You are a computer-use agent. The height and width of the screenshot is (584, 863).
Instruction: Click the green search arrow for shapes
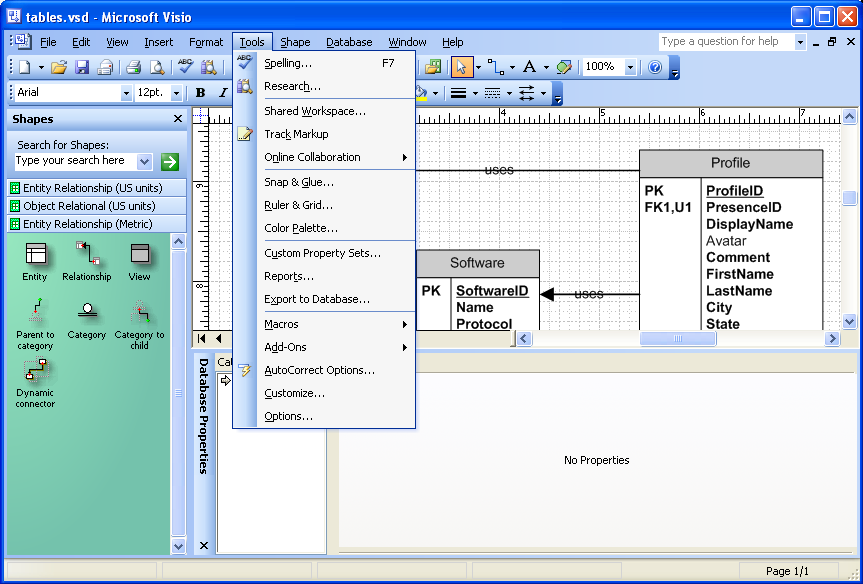click(170, 161)
